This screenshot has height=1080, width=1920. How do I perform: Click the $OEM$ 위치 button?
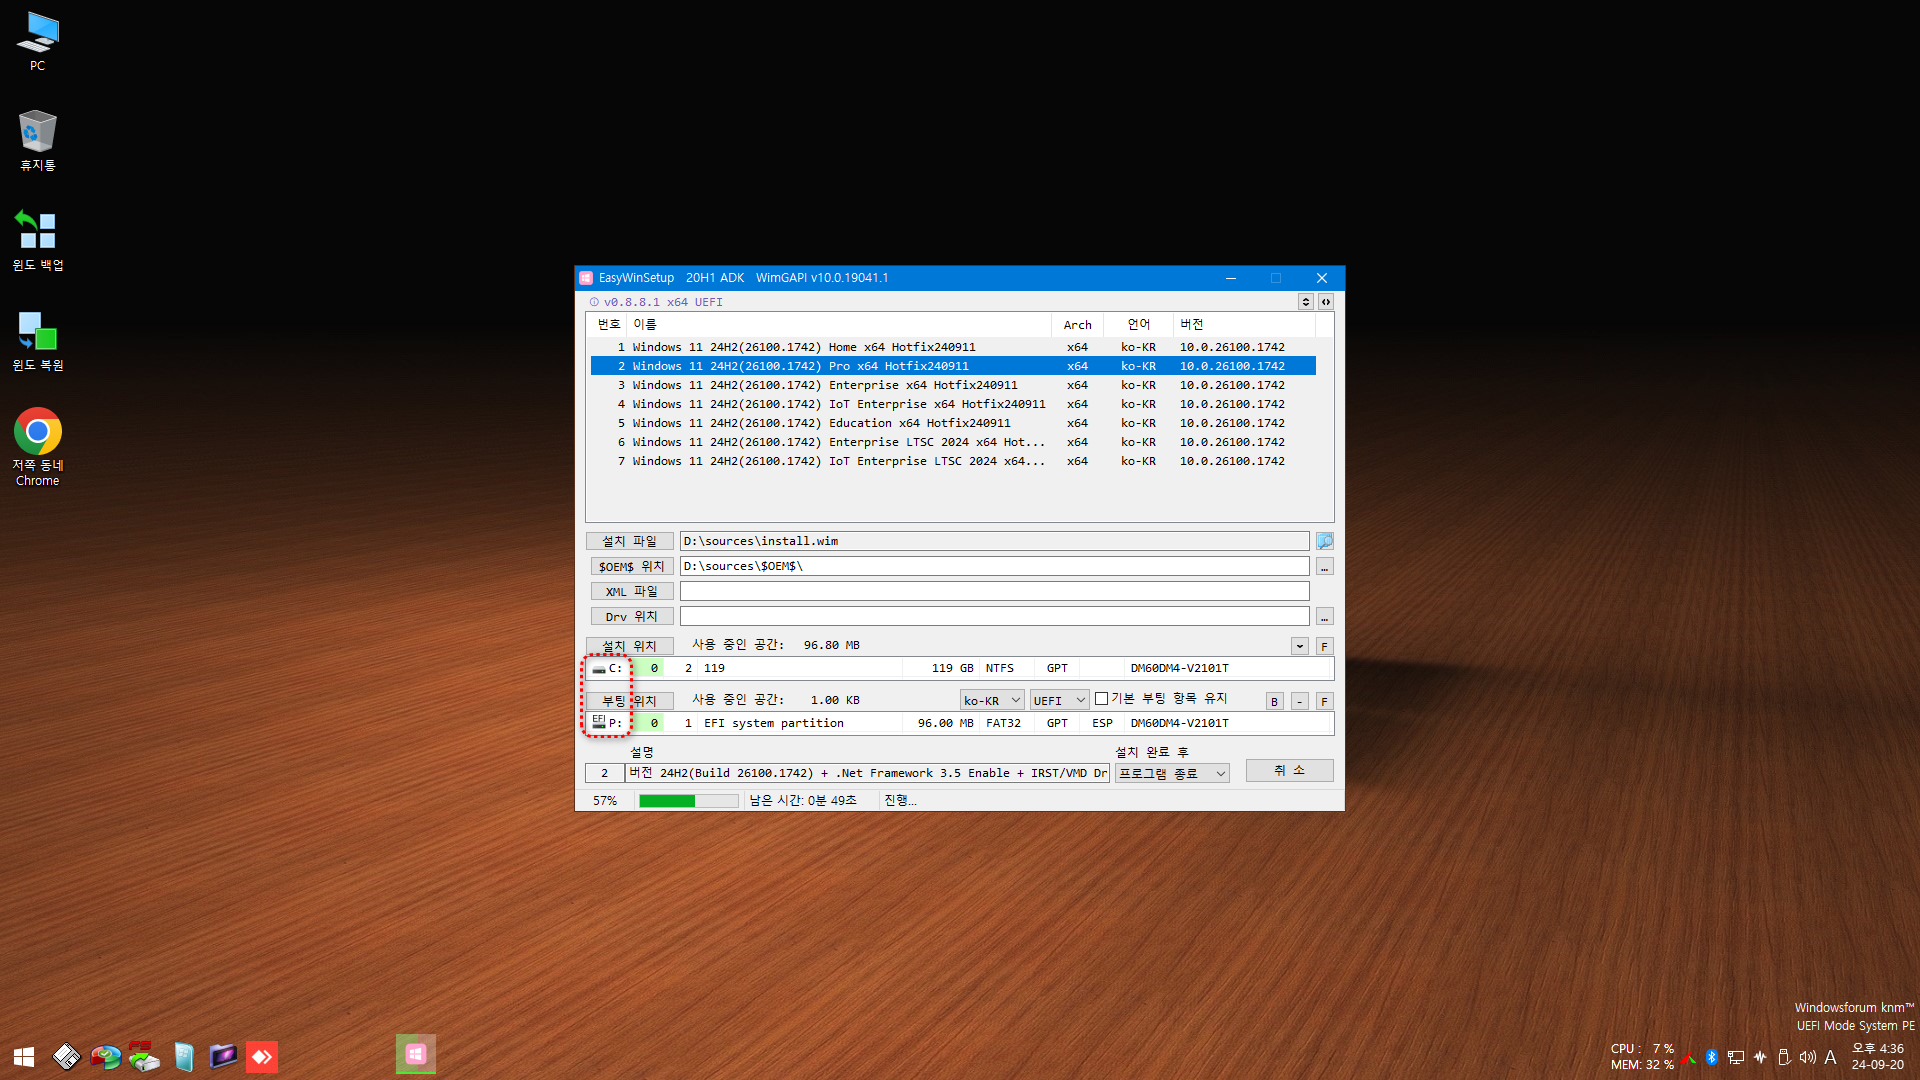click(631, 566)
